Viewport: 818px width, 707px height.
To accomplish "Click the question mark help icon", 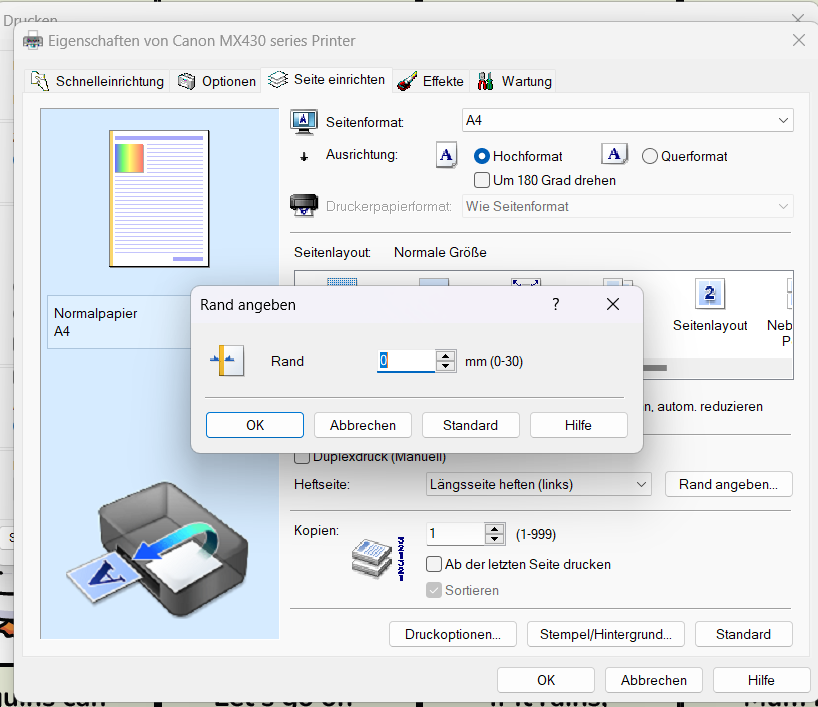I will coord(556,304).
